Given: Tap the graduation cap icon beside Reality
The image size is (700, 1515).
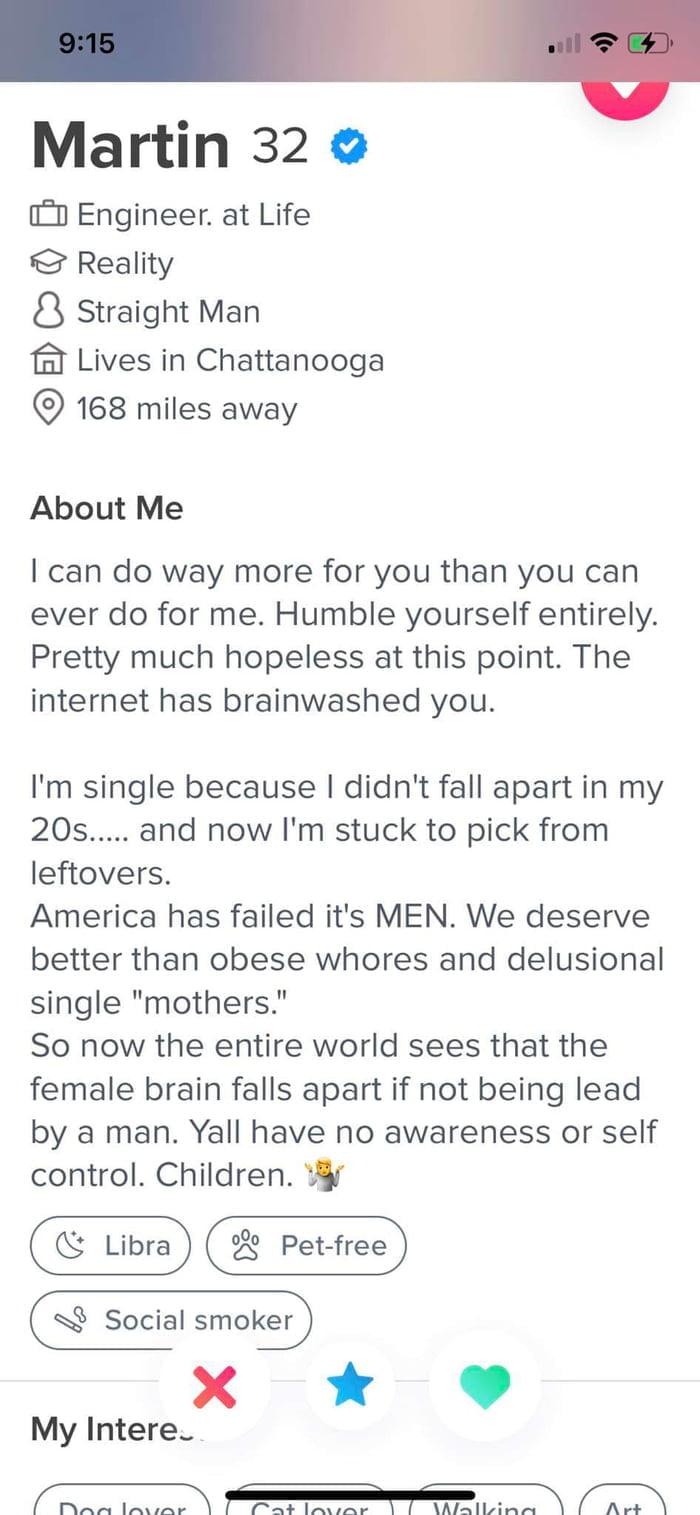Looking at the screenshot, I should (x=47, y=262).
